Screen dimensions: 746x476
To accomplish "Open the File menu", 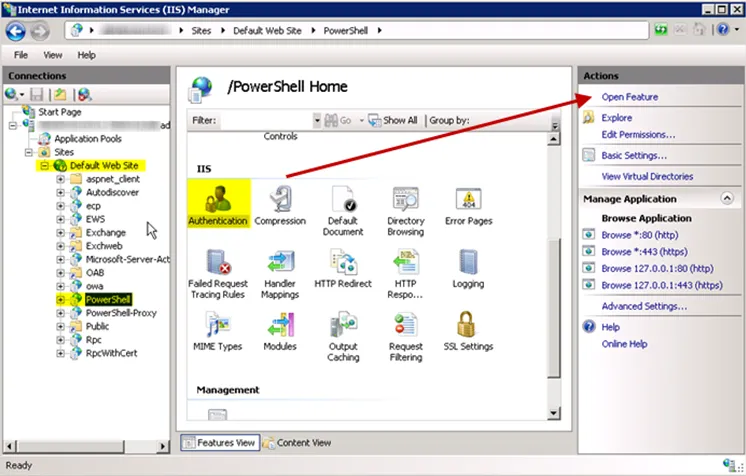I will tap(20, 55).
